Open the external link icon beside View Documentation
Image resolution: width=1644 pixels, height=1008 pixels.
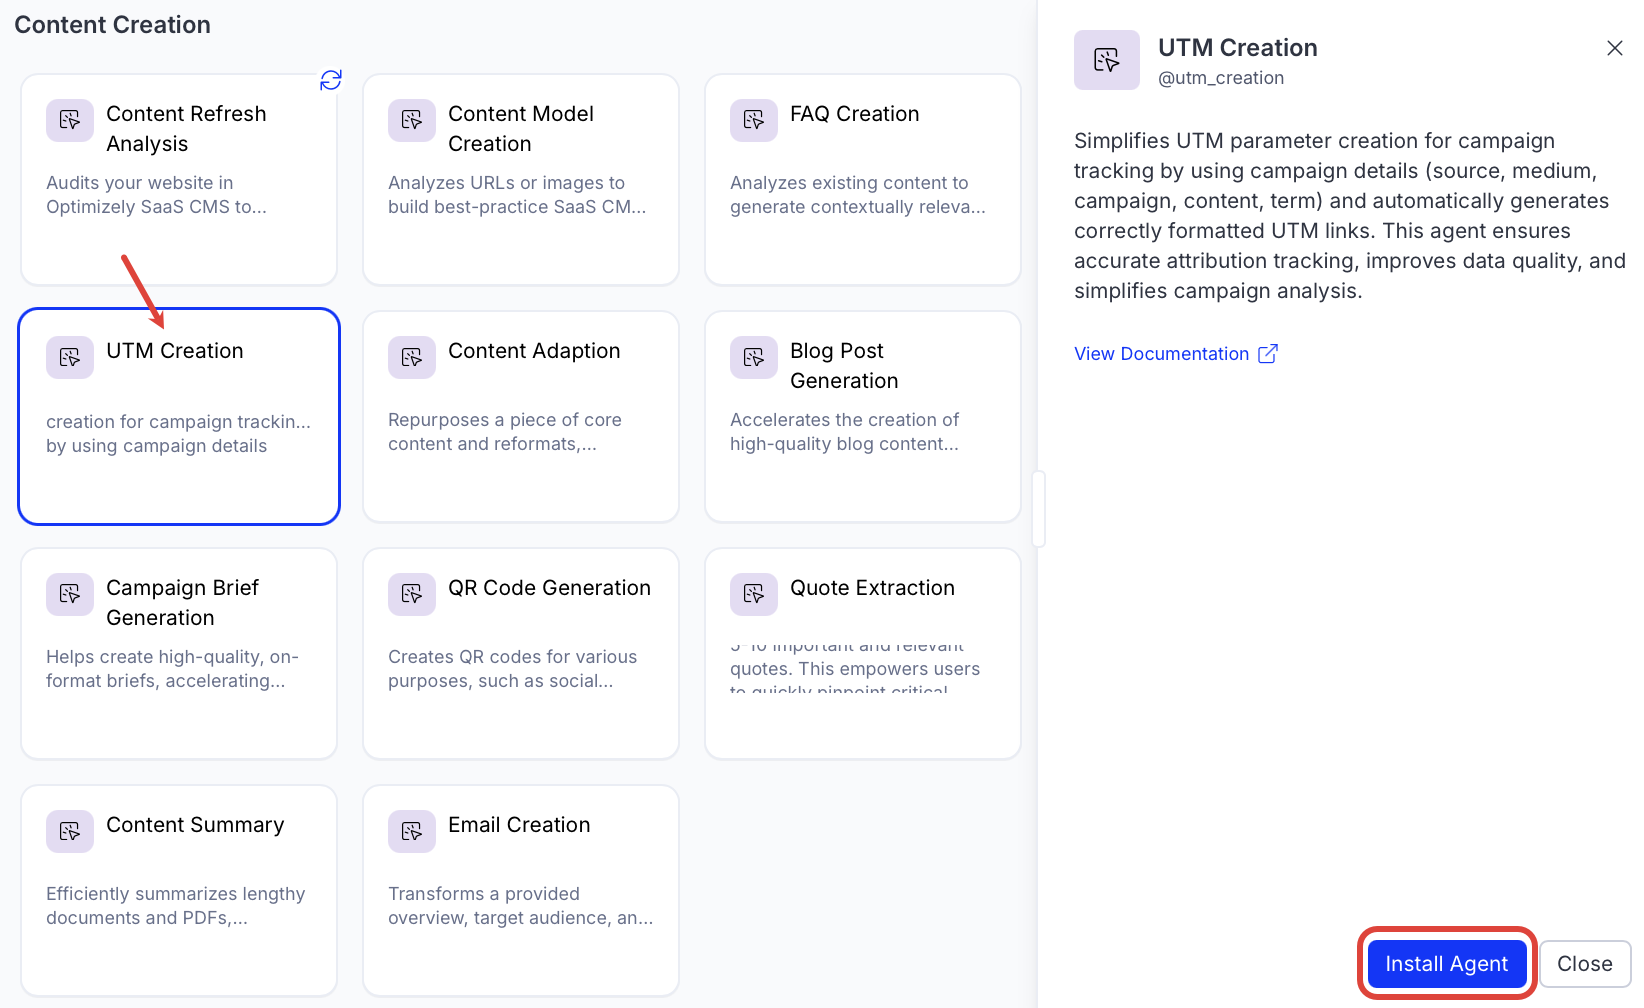pos(1268,354)
